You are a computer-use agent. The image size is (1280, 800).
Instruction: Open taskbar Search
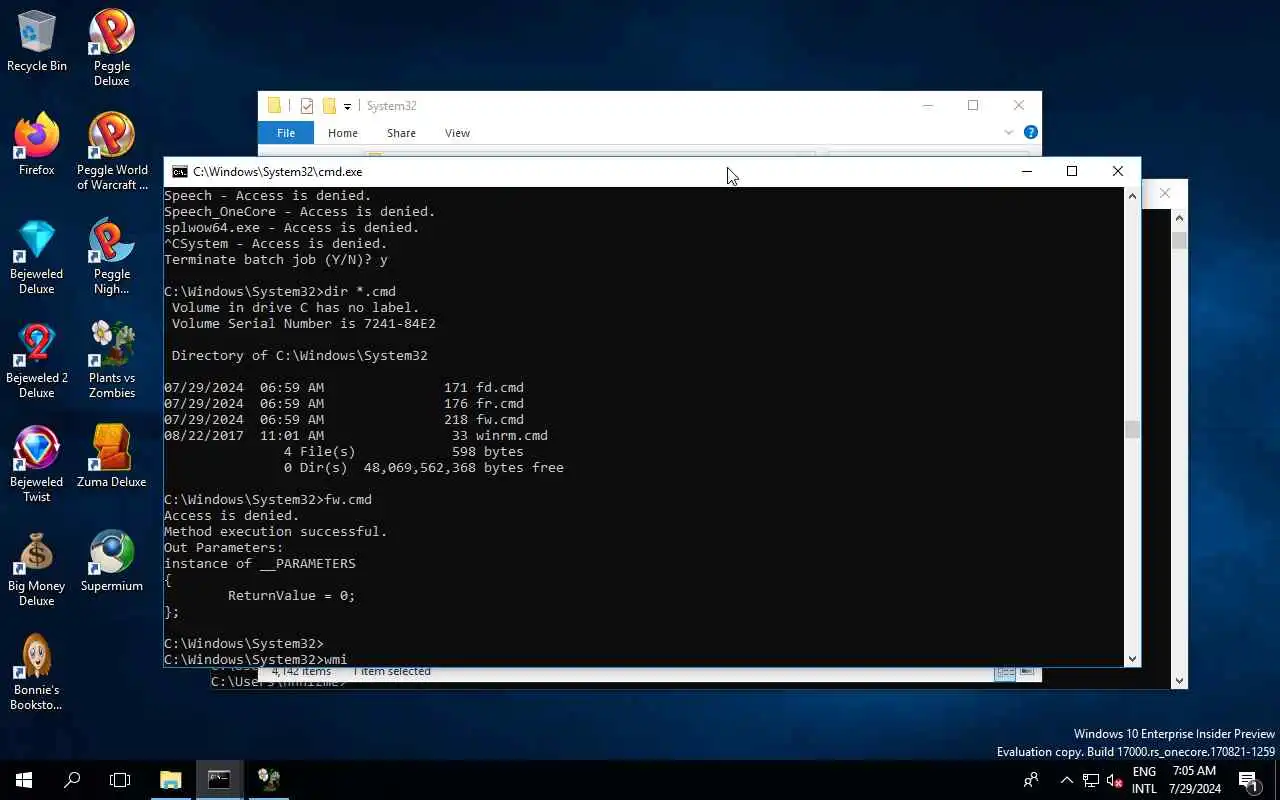pyautogui.click(x=72, y=780)
